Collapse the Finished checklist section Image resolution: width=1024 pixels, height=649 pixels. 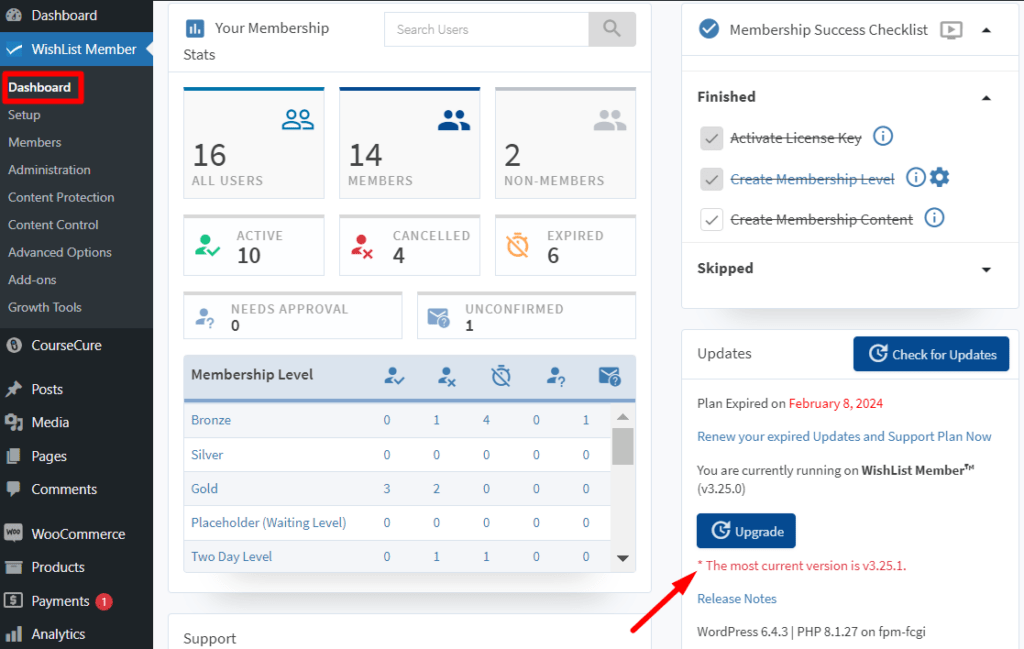point(986,98)
